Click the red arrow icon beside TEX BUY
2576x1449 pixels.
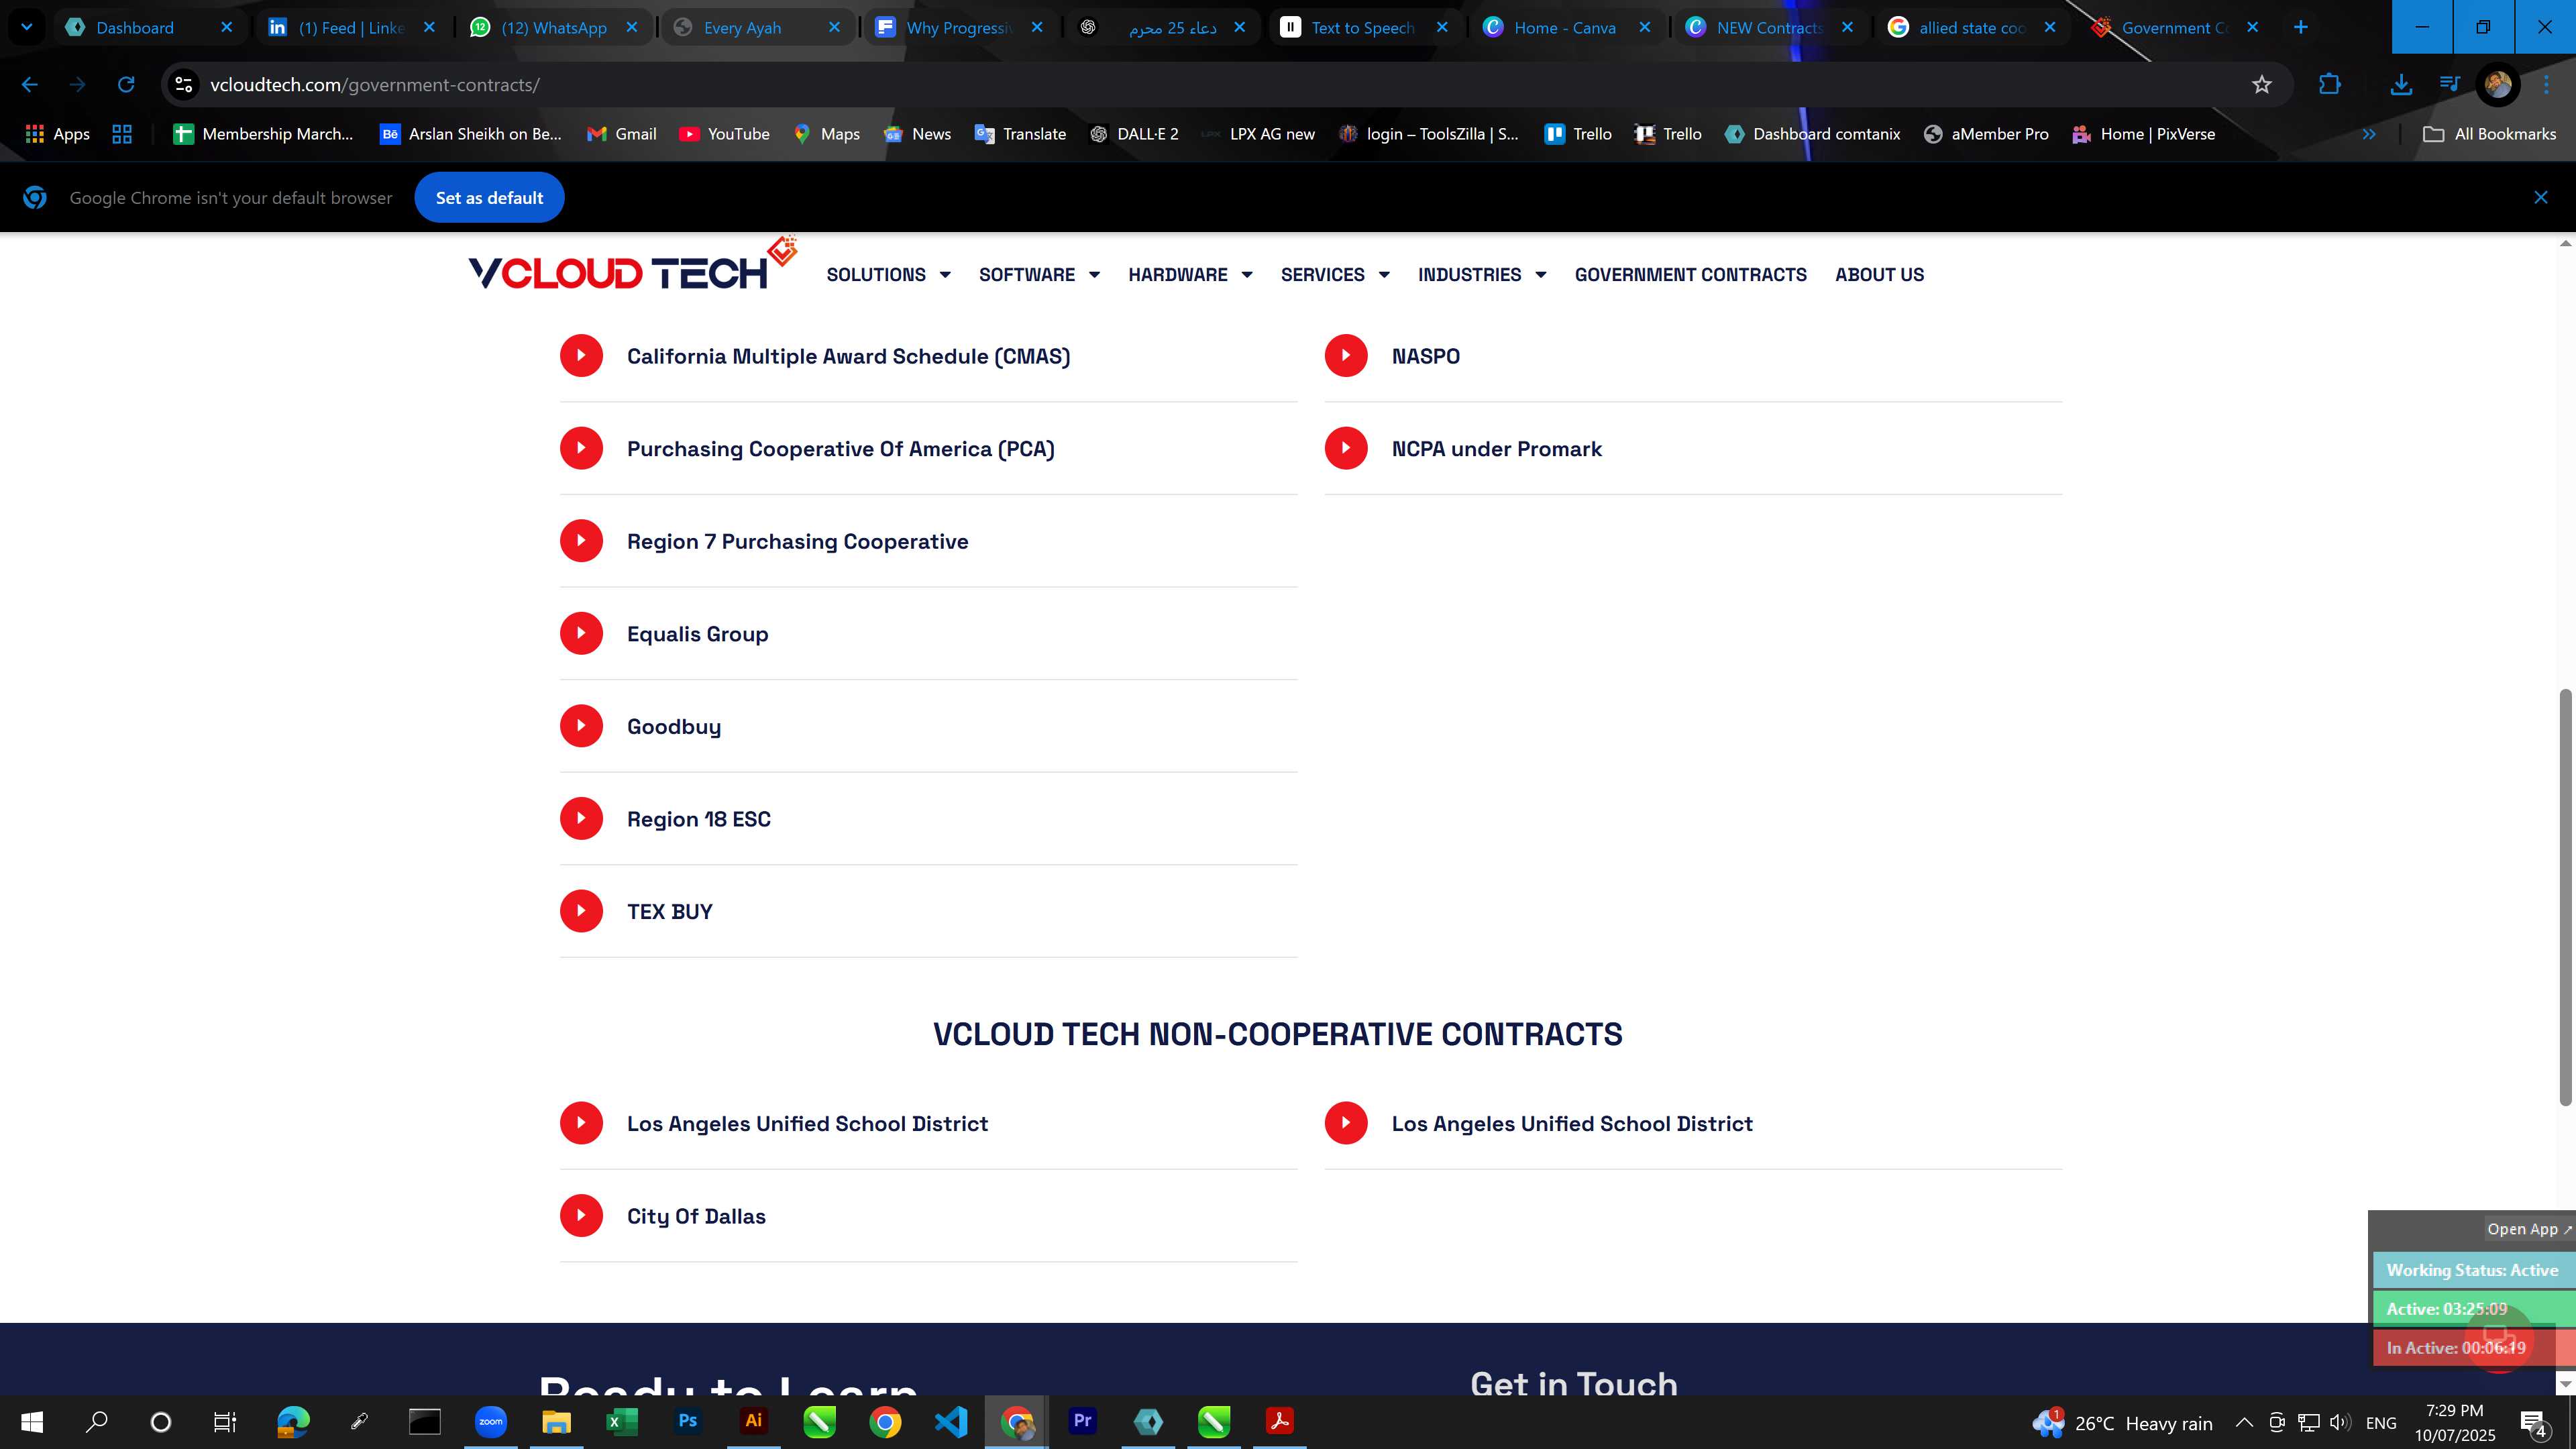click(581, 911)
